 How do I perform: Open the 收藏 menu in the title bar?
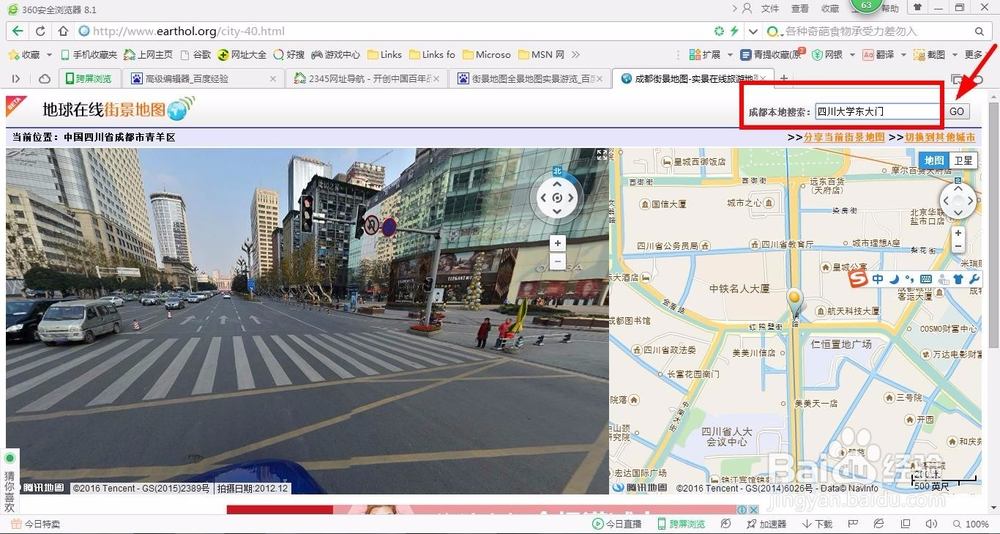(x=830, y=8)
